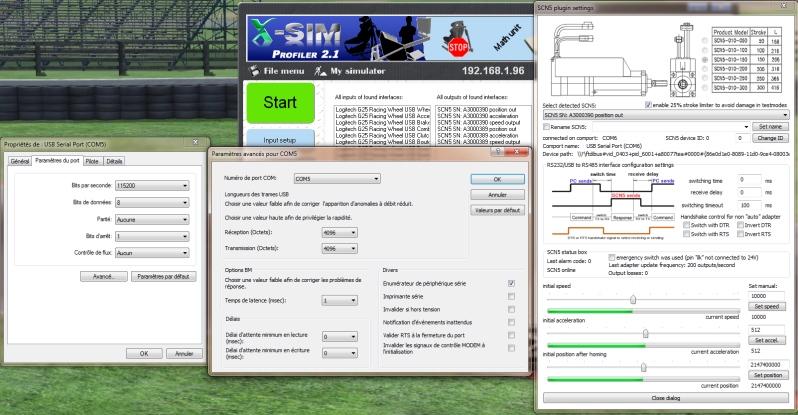798x415 pixels.
Task: Switch to the Détails tab
Action: click(x=114, y=161)
